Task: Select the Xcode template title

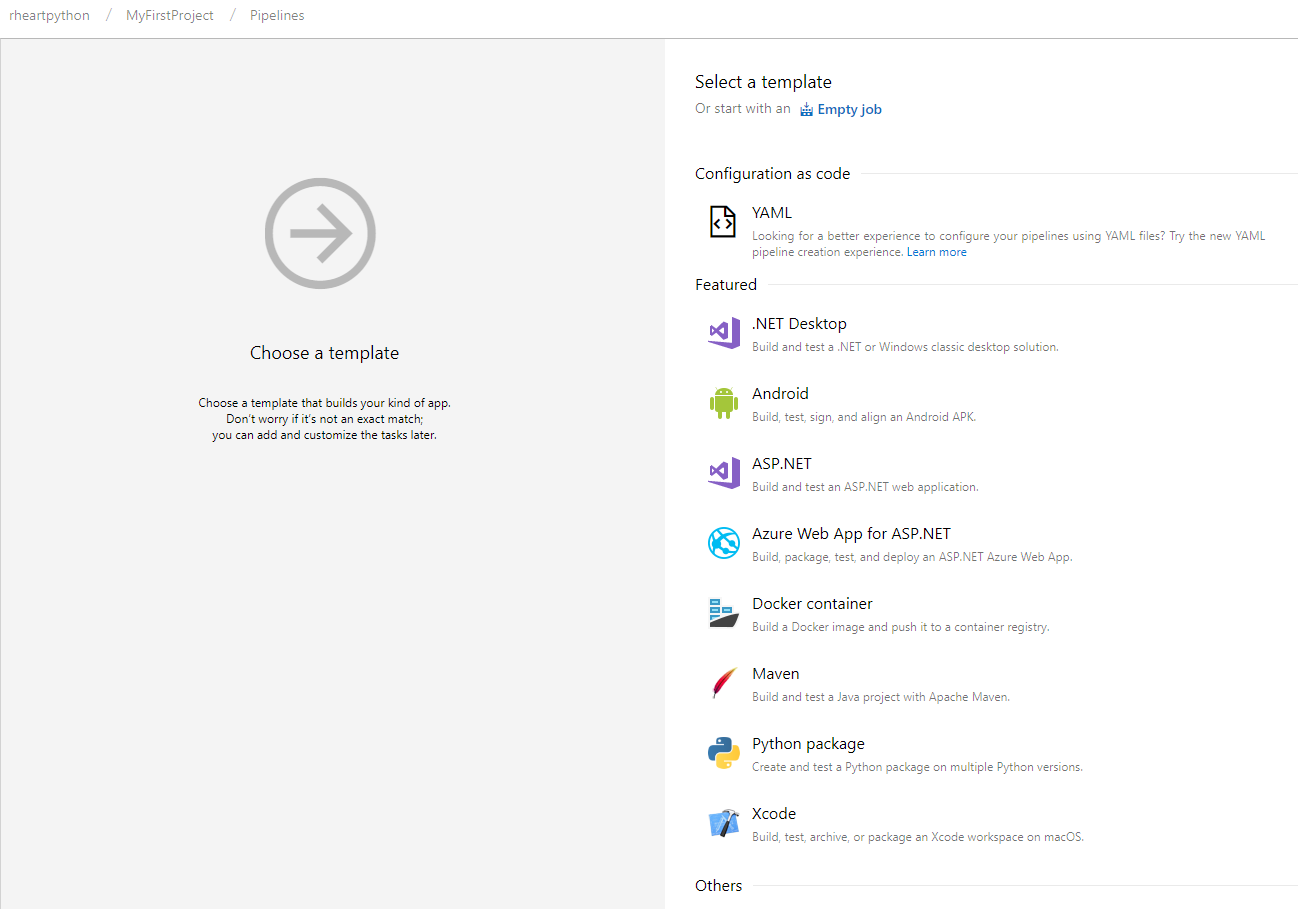Action: tap(774, 814)
